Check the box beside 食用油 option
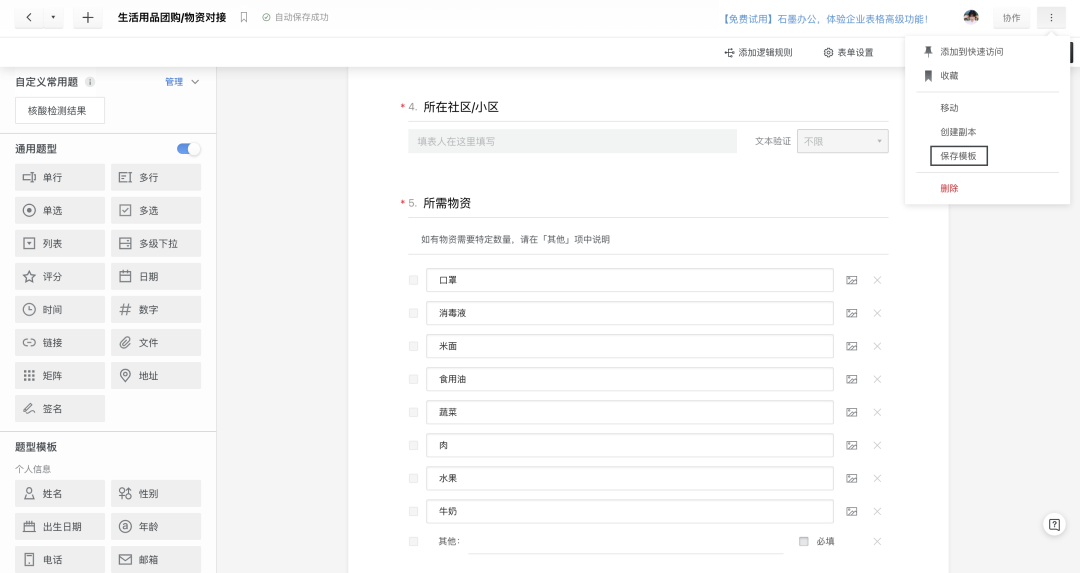 (413, 379)
